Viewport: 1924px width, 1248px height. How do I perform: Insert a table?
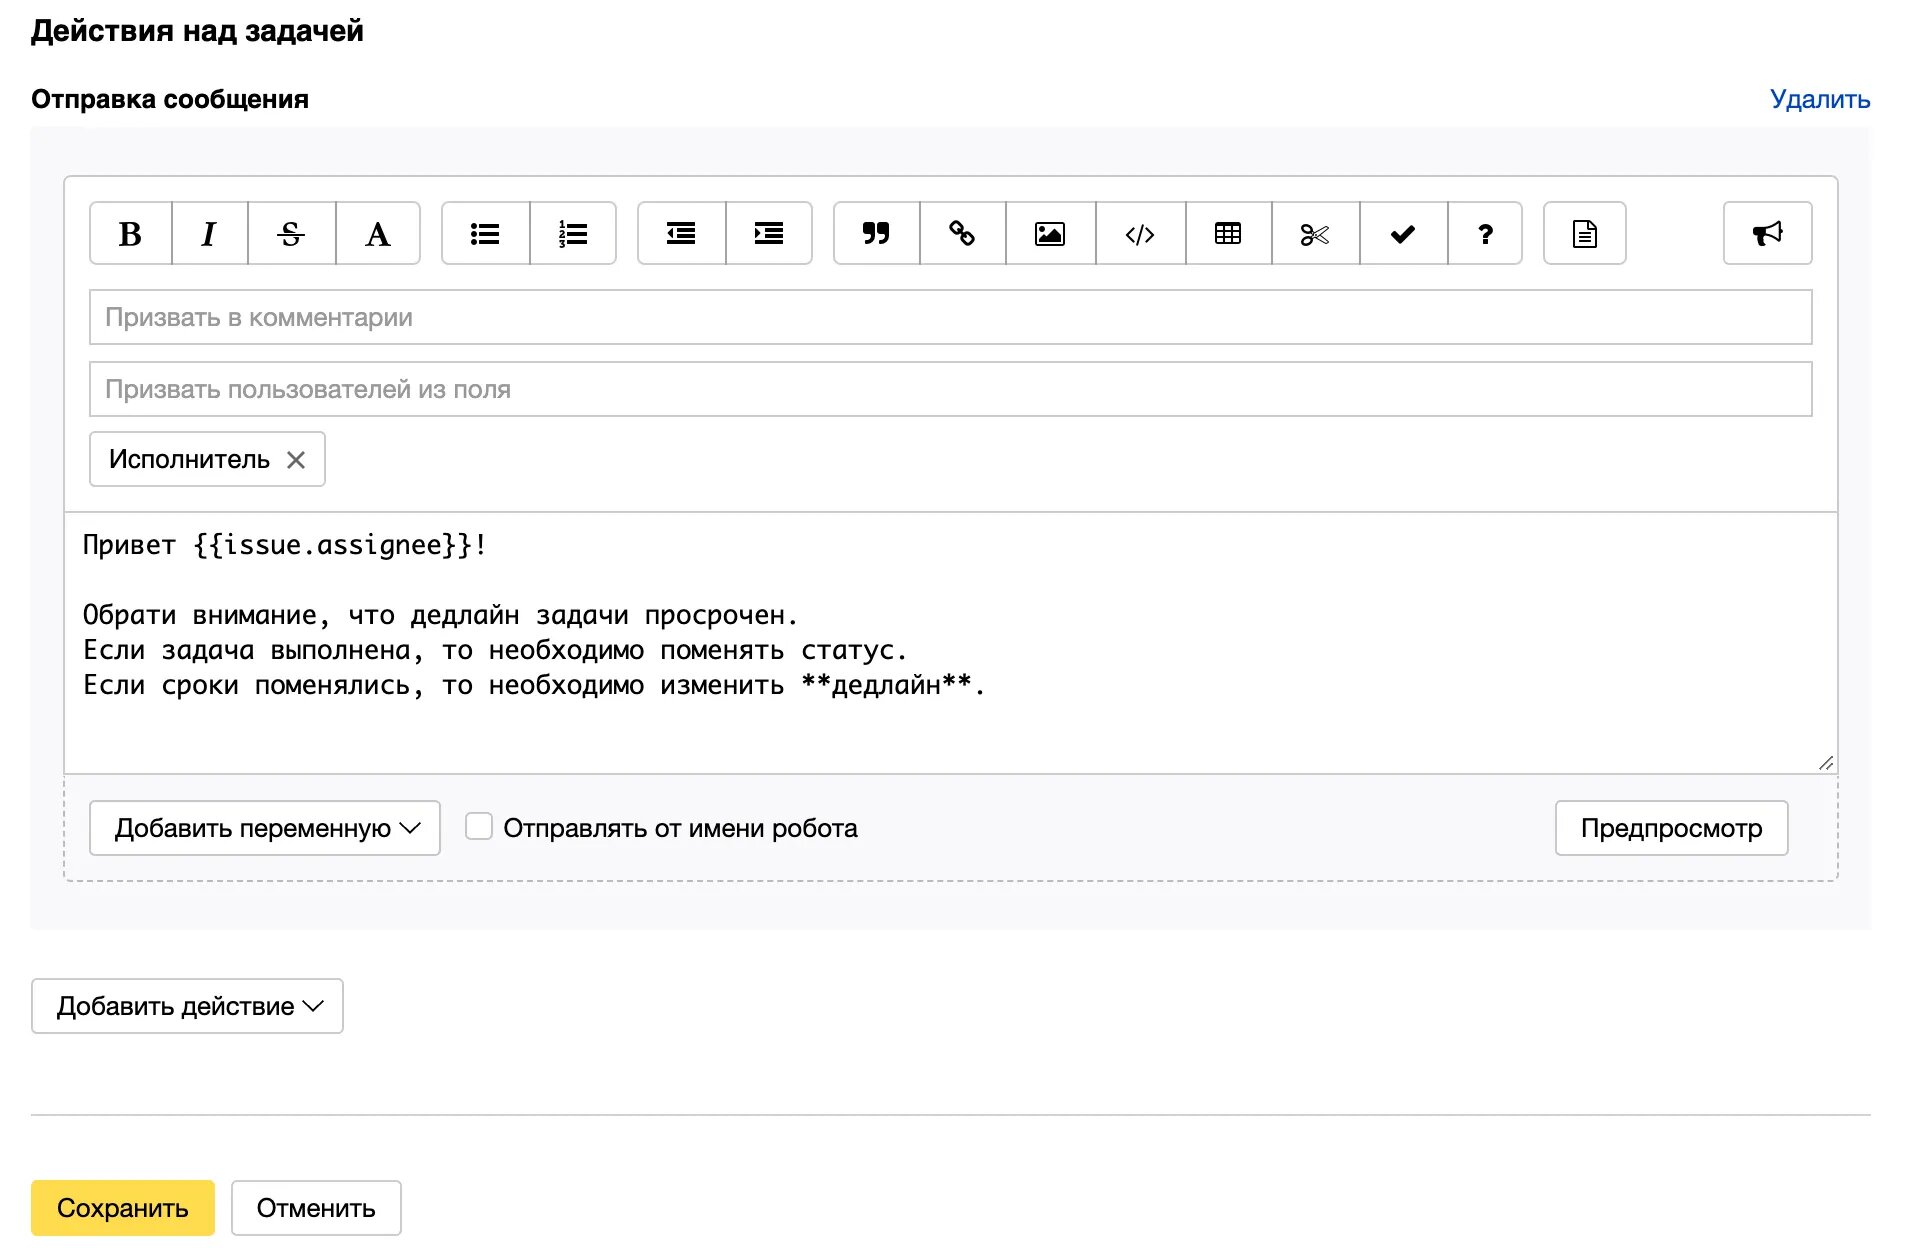point(1228,234)
